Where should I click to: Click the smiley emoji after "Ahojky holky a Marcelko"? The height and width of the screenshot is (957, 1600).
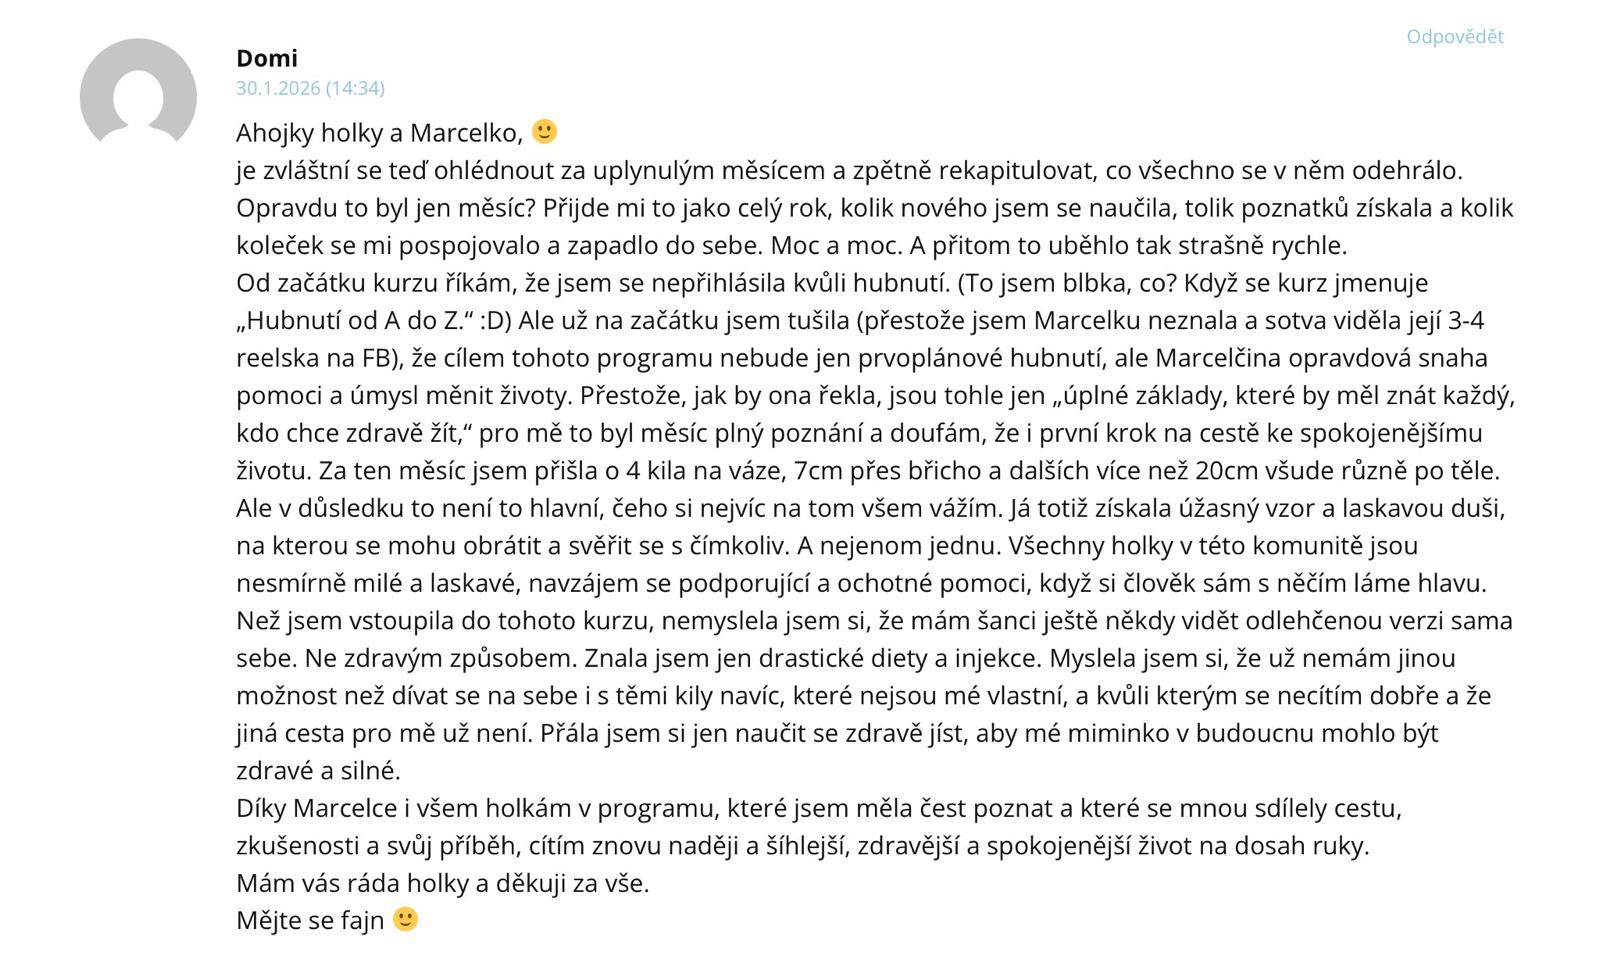click(x=544, y=132)
